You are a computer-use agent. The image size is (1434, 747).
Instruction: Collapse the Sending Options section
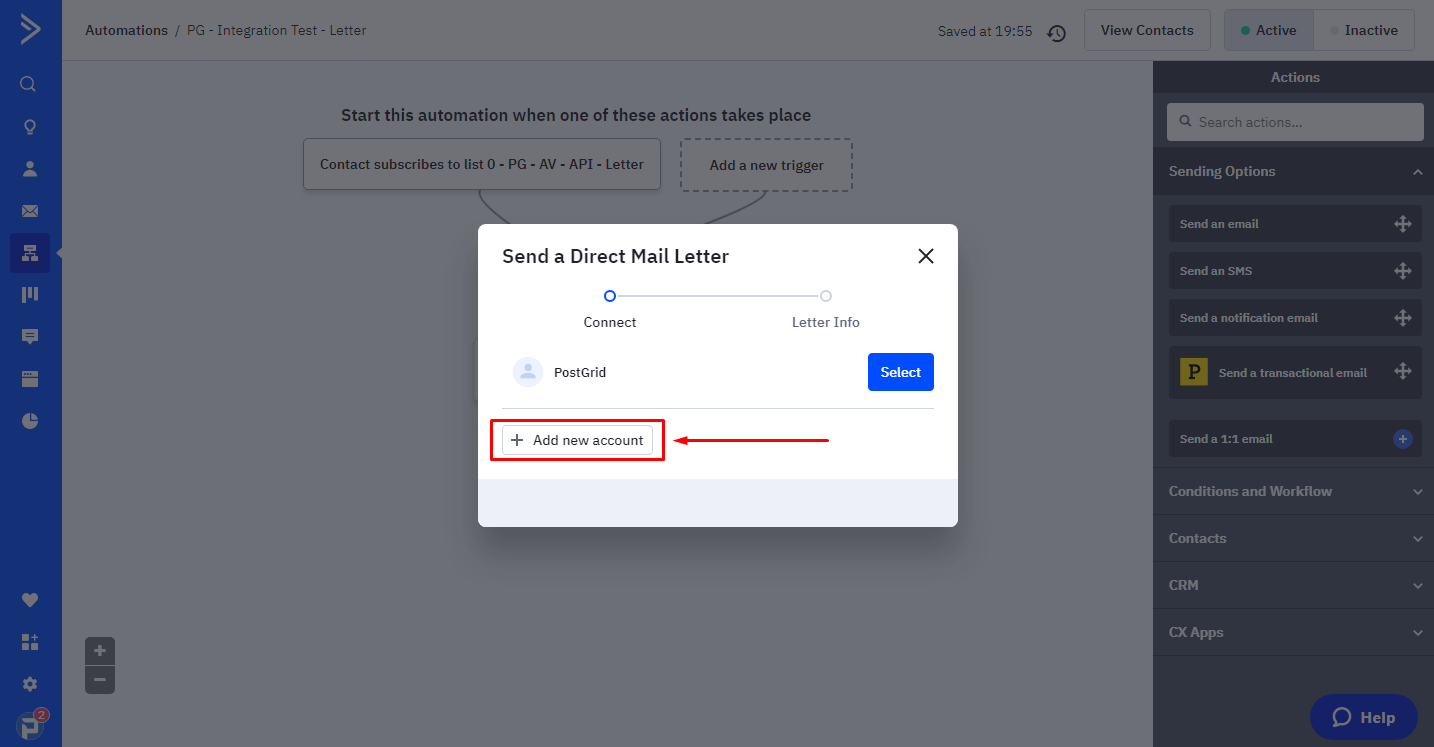click(x=1417, y=172)
